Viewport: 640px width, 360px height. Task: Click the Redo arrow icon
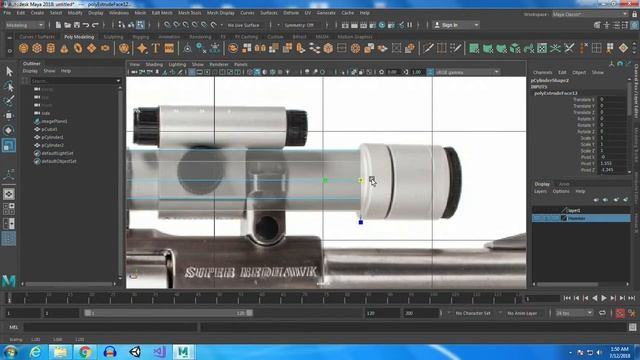[95, 25]
